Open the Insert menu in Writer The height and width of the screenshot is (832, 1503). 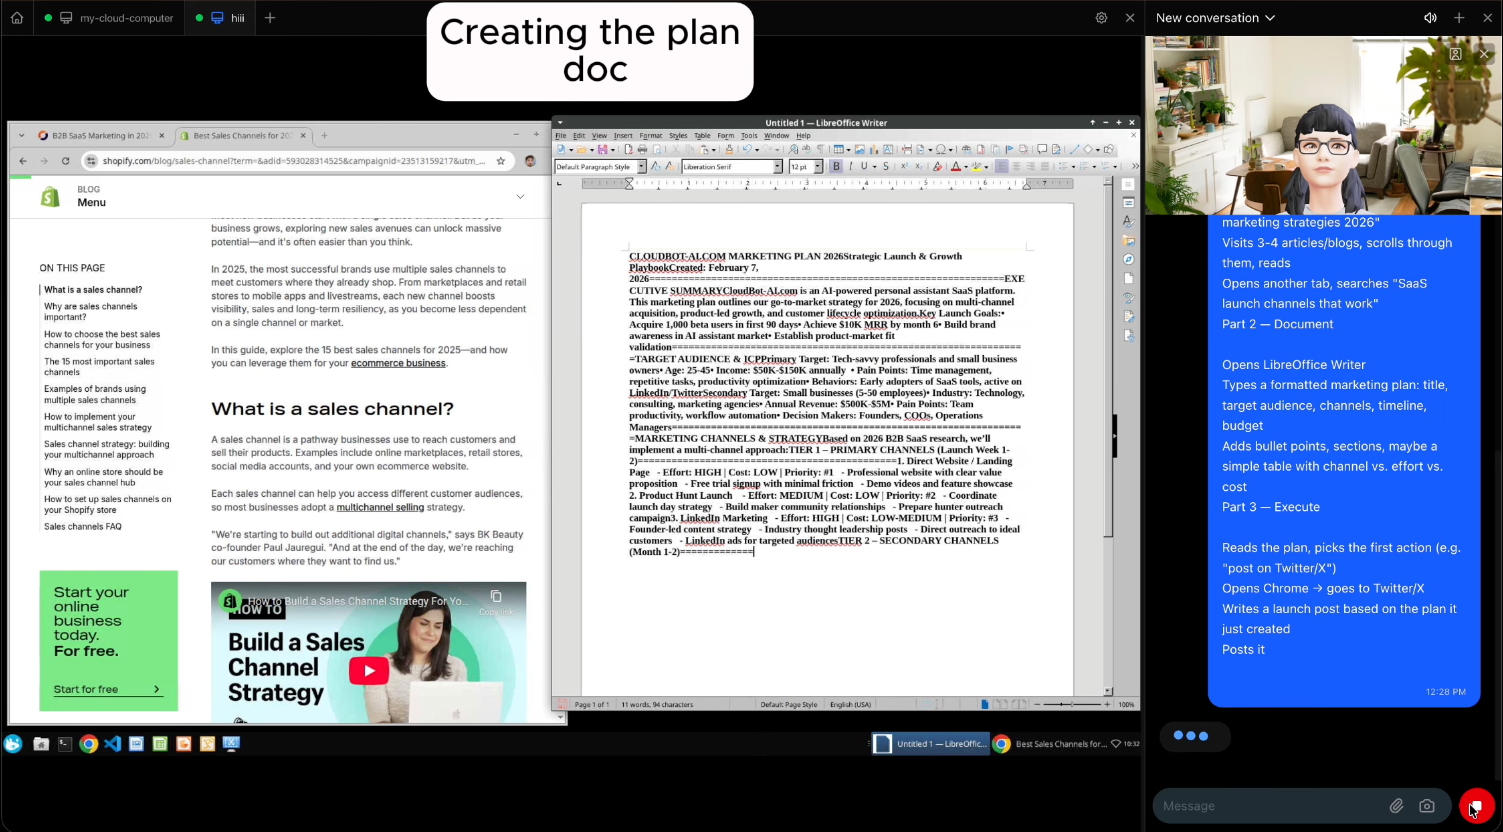pos(623,135)
